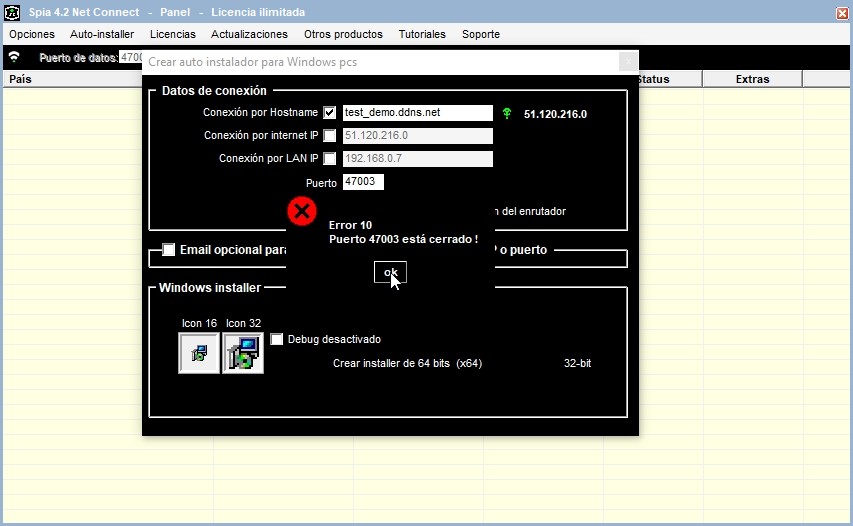The image size is (853, 526).
Task: Select the Icon 32 installer image
Action: click(243, 354)
